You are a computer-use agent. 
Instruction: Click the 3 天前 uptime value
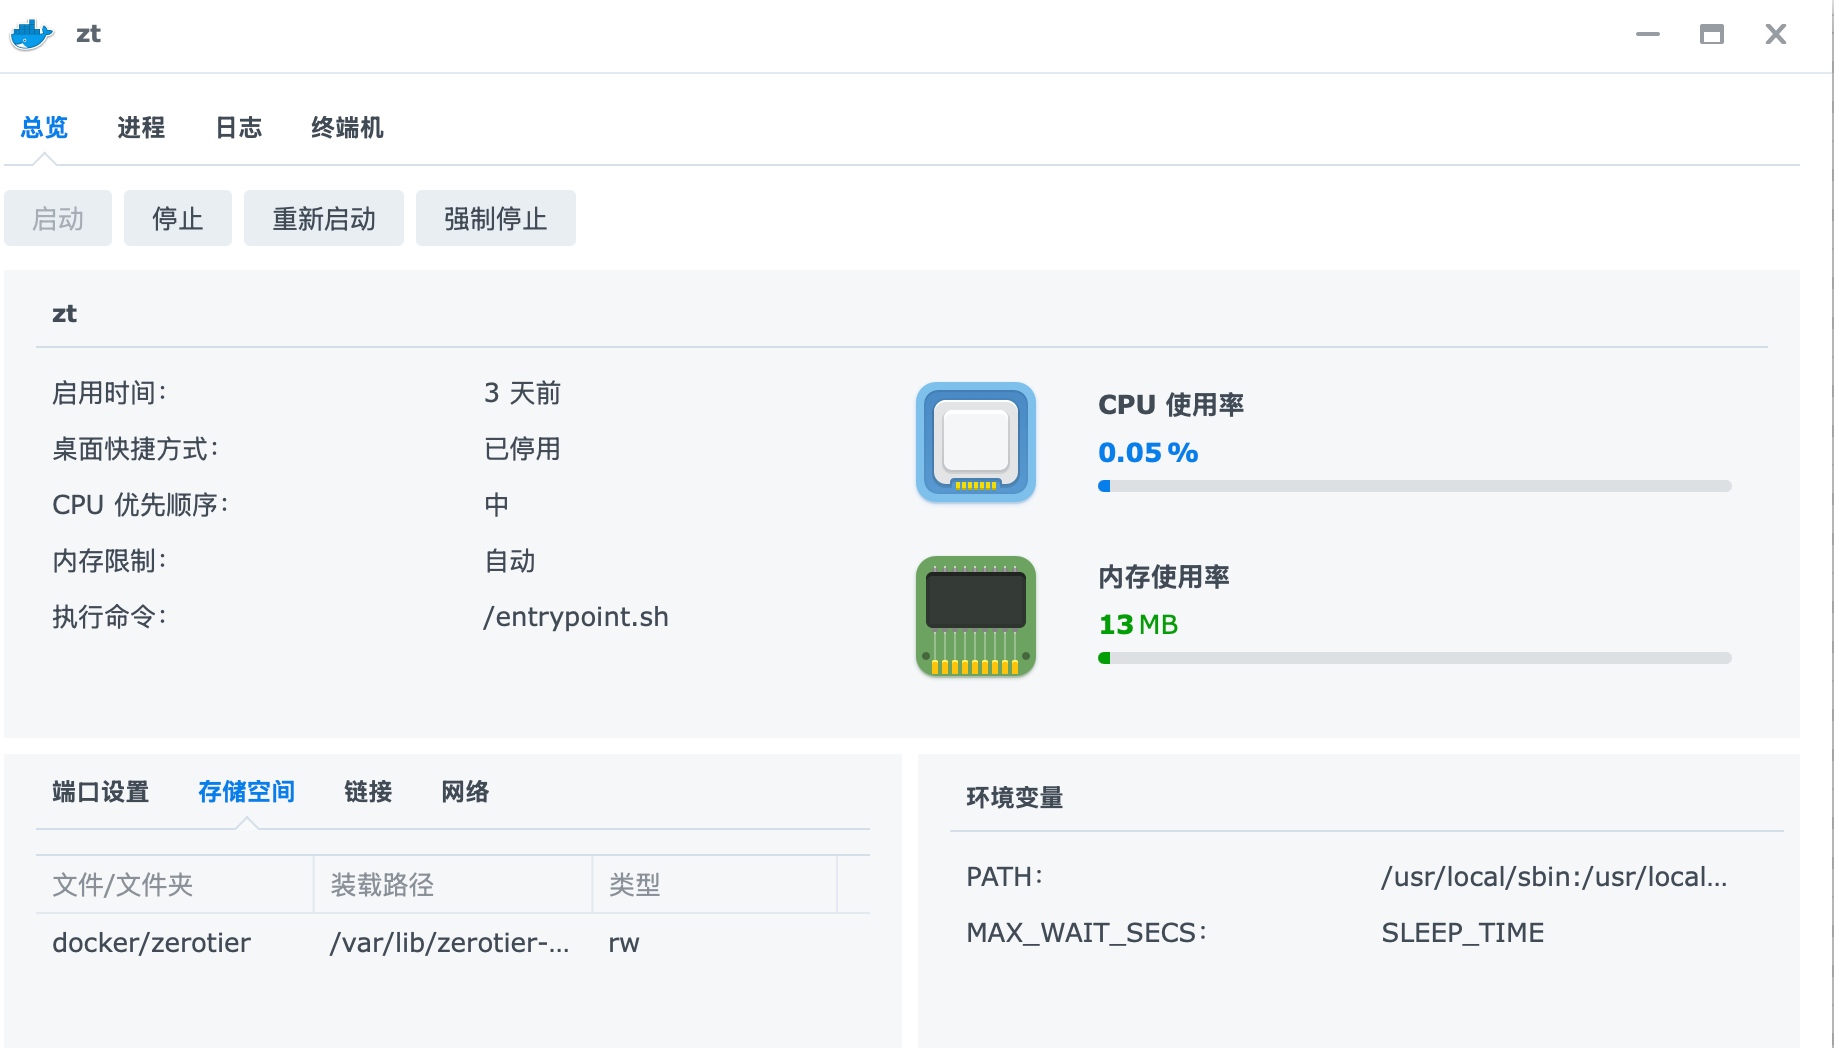point(522,393)
